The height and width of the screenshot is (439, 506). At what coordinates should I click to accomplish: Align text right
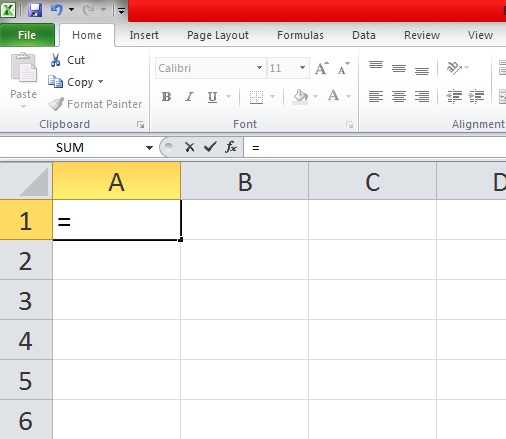422,97
